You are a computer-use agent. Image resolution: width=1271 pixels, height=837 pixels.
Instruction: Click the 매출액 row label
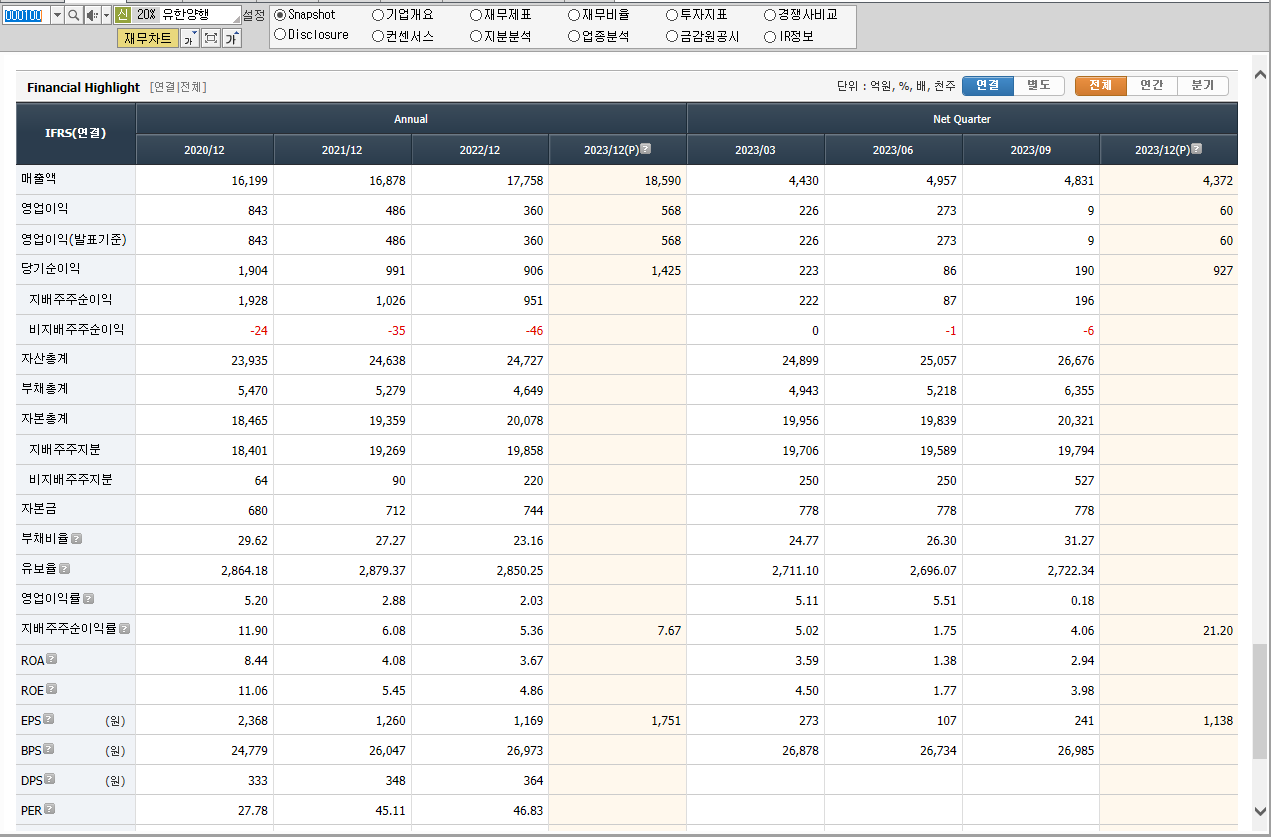pos(39,178)
